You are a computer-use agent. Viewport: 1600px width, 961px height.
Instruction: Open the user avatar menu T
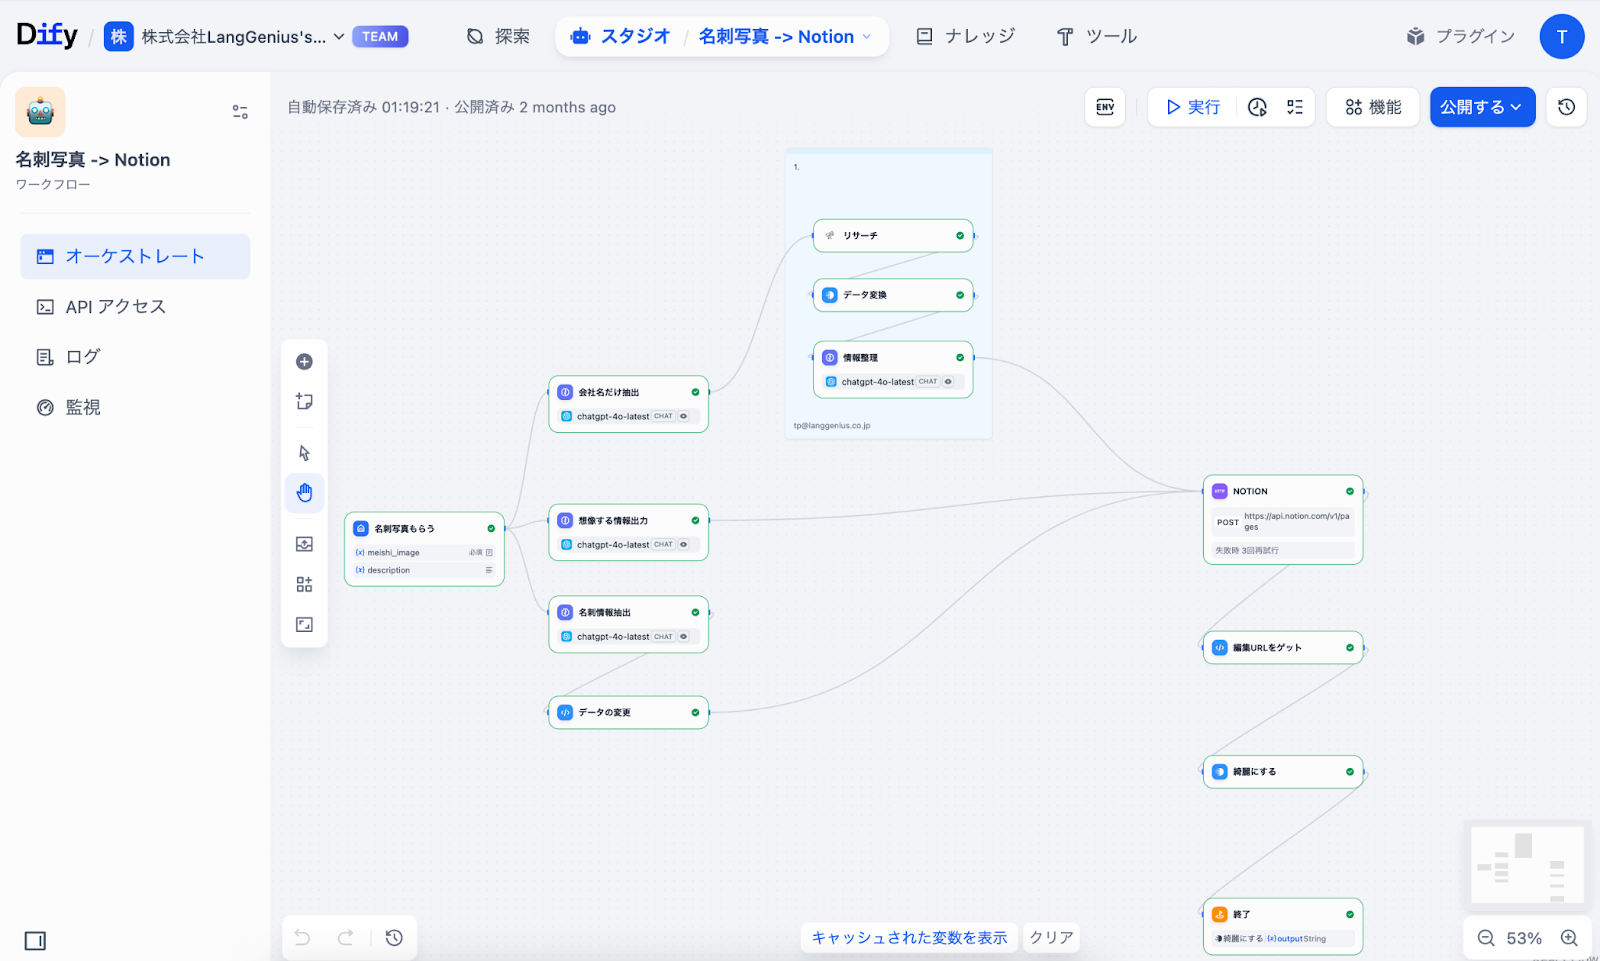(1562, 37)
